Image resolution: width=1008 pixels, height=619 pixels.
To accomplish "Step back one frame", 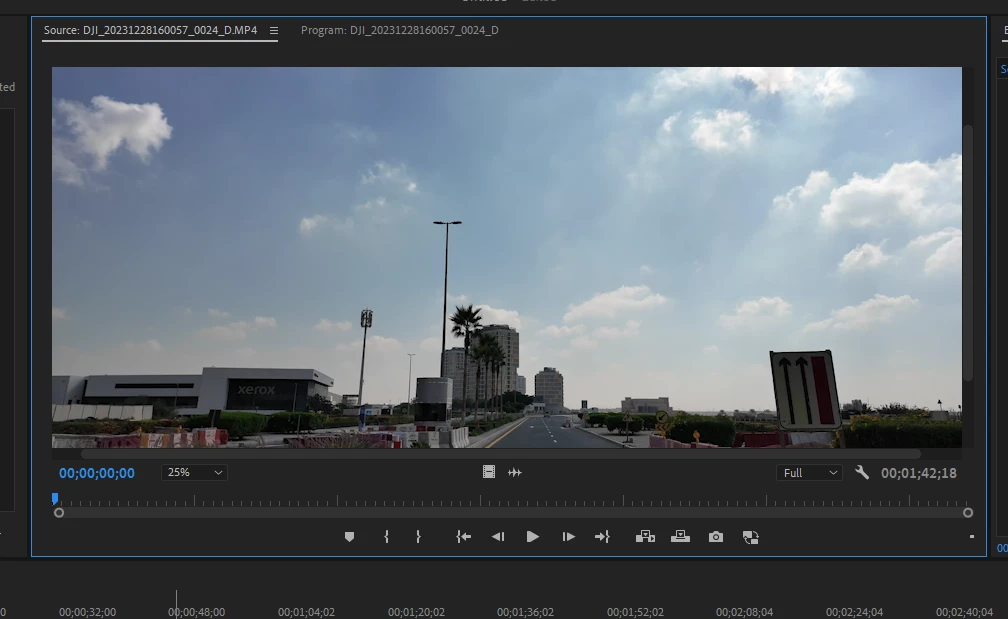I will pos(498,537).
